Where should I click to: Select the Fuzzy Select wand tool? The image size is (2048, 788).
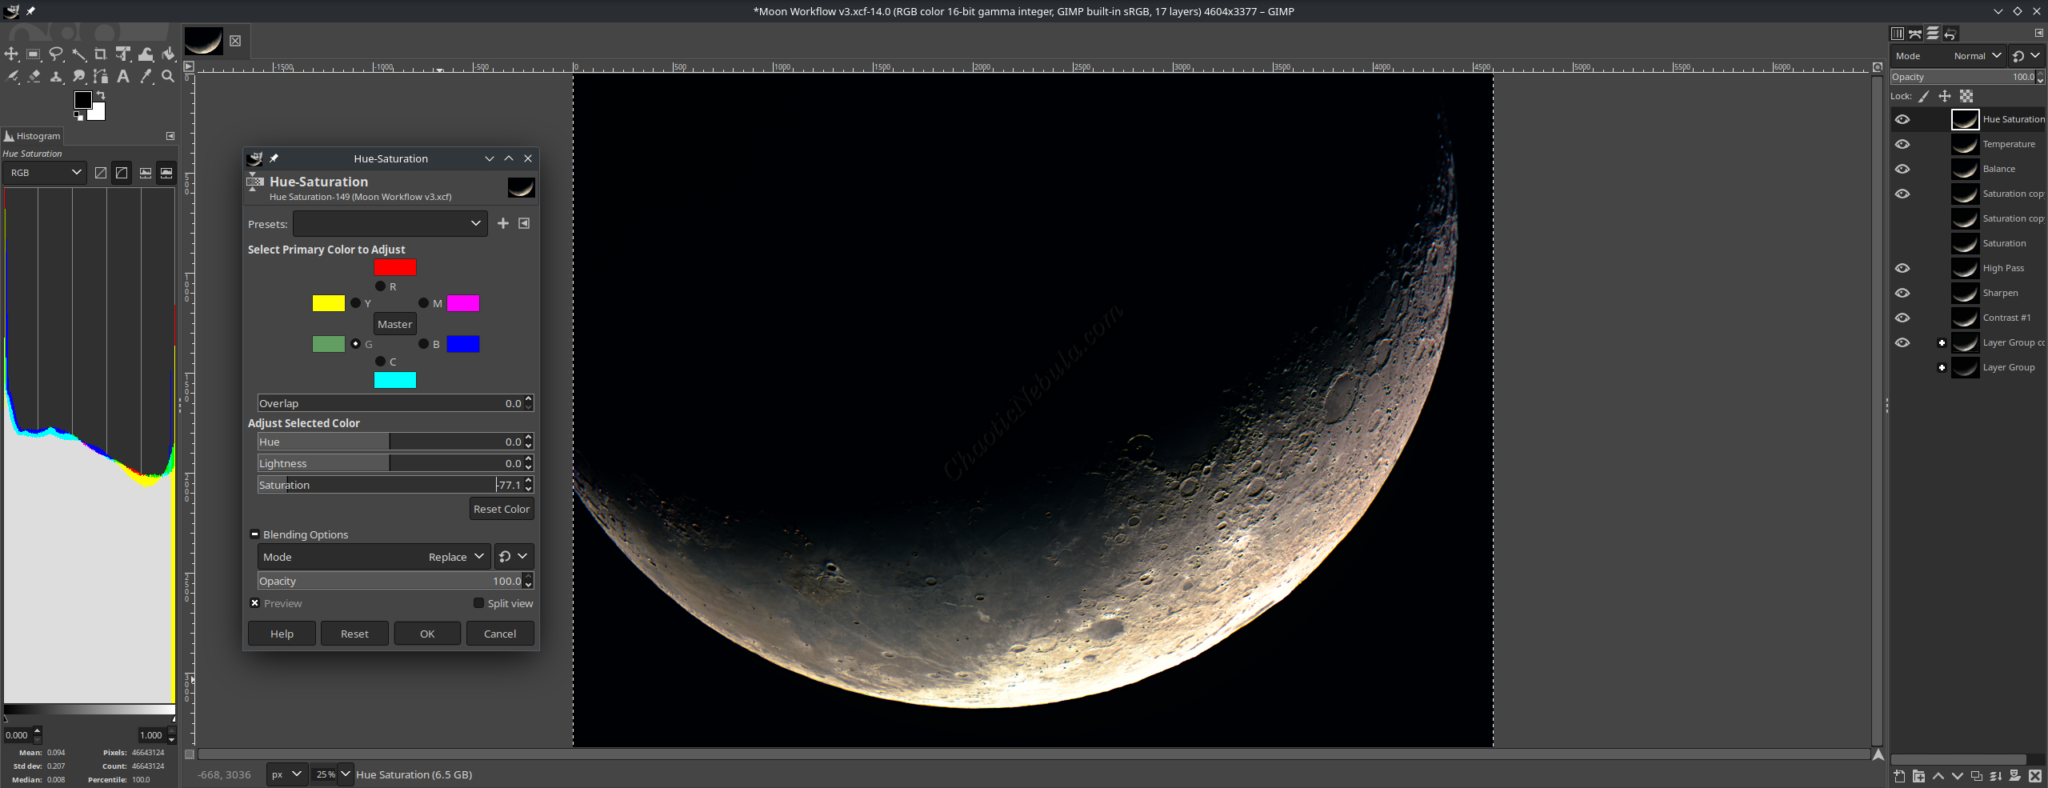[x=79, y=54]
